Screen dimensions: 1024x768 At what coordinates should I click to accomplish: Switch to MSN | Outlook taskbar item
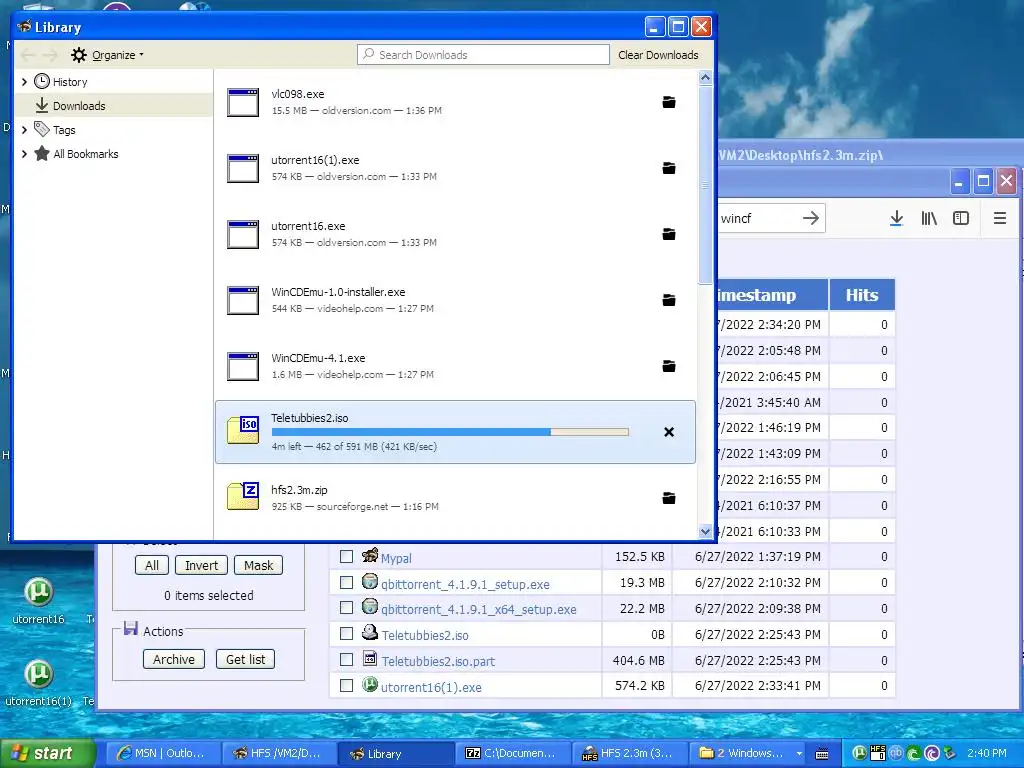(161, 753)
